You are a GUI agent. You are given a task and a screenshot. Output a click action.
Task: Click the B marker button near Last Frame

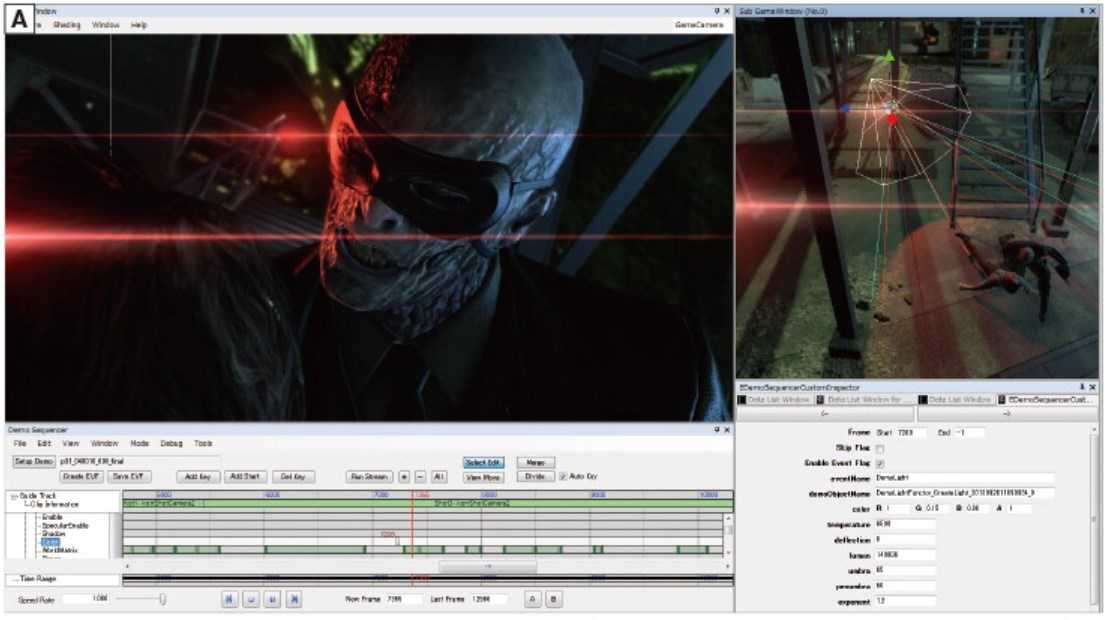click(553, 599)
